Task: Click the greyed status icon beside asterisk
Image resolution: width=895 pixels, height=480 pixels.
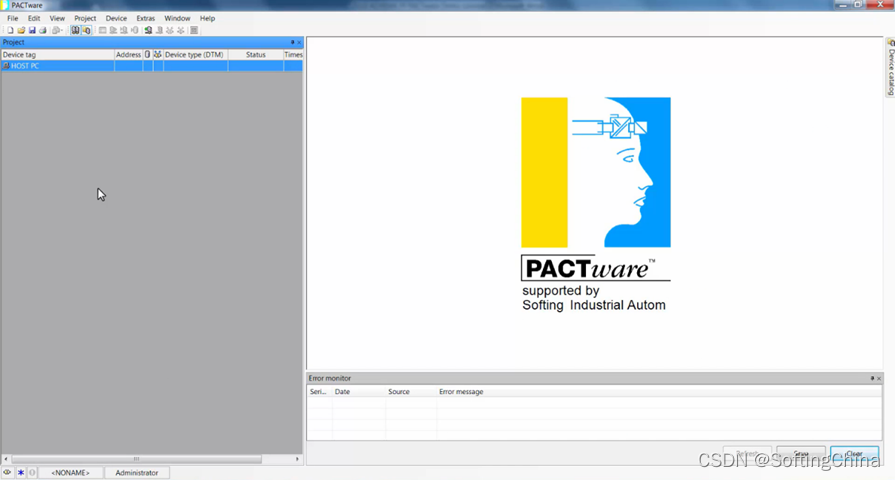Action: pyautogui.click(x=32, y=473)
